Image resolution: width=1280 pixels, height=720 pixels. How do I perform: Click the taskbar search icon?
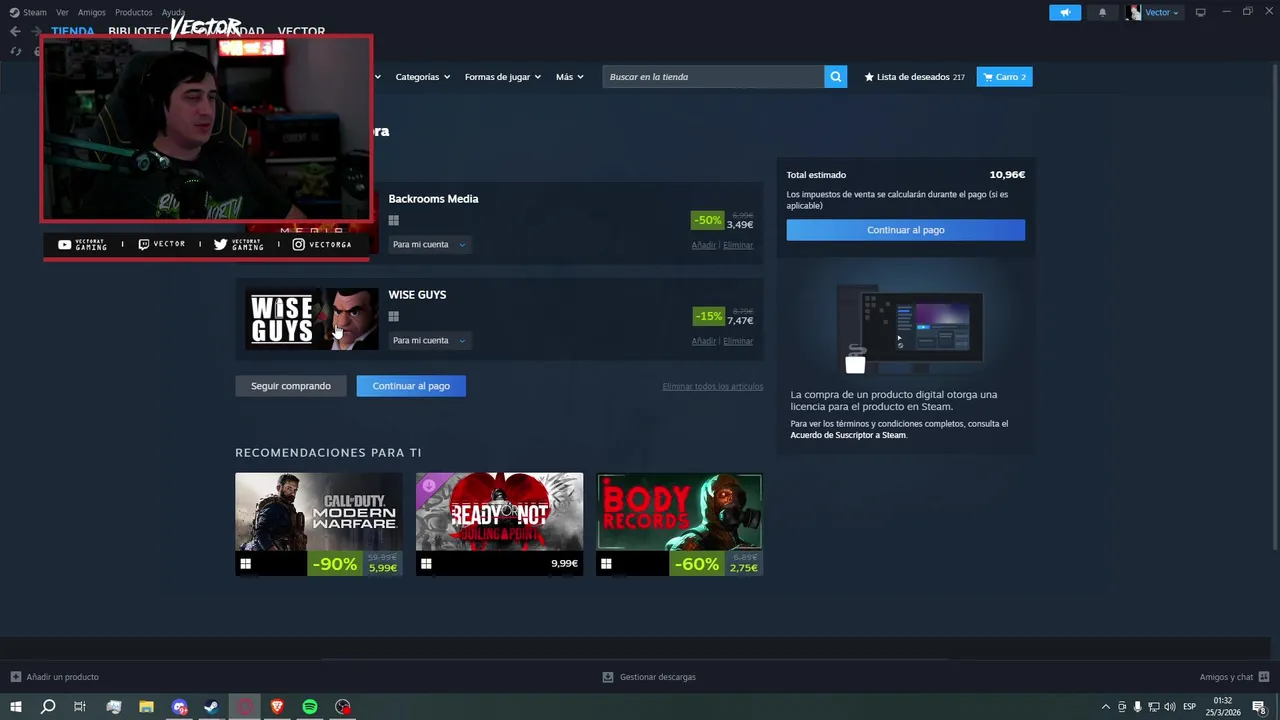point(47,707)
